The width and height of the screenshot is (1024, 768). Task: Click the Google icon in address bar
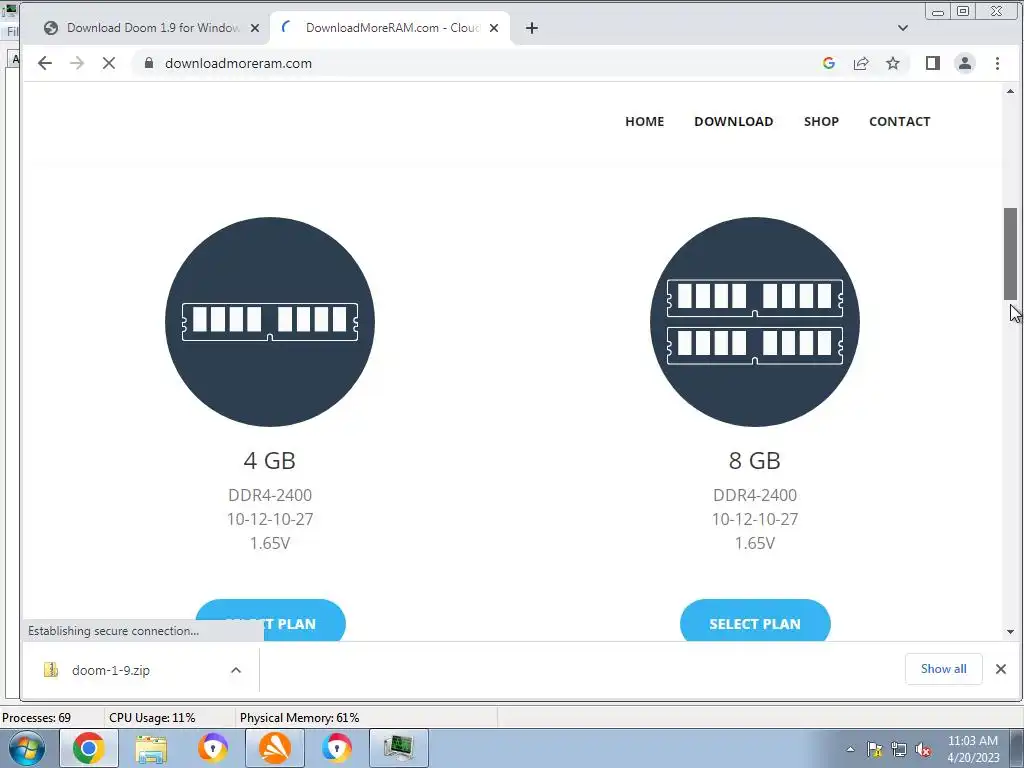[829, 63]
